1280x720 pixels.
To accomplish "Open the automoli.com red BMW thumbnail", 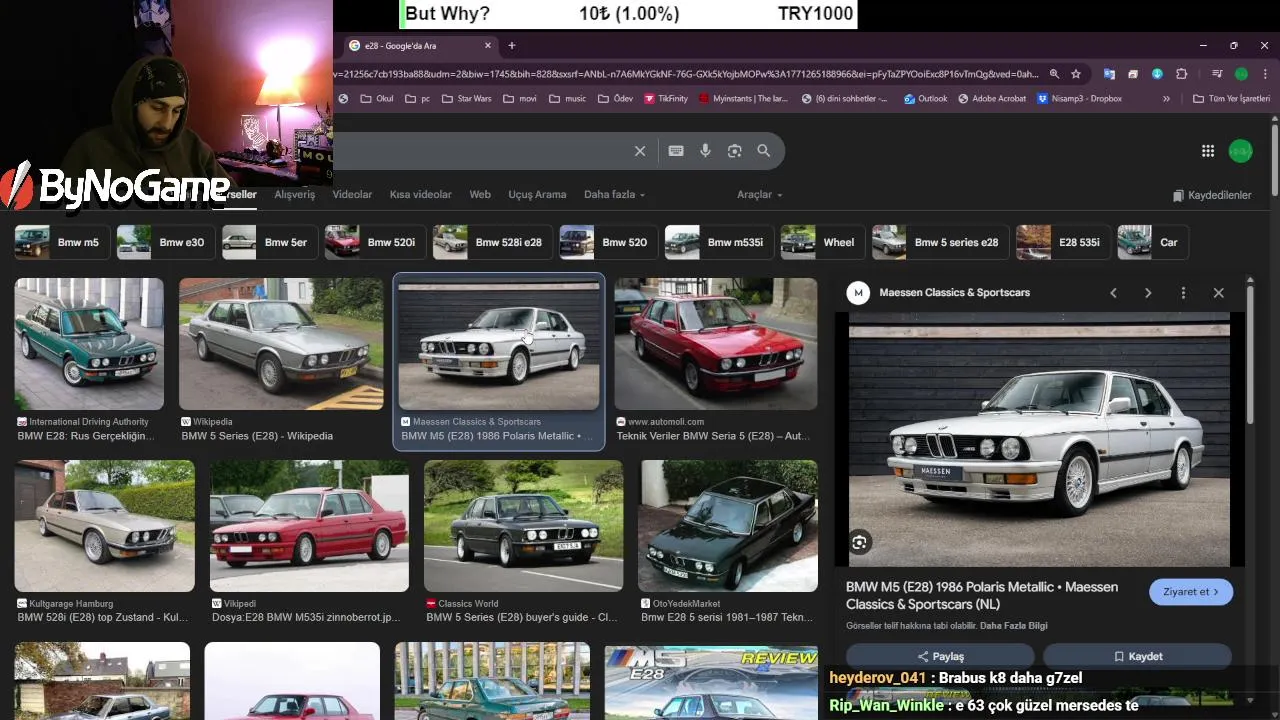I will [716, 344].
